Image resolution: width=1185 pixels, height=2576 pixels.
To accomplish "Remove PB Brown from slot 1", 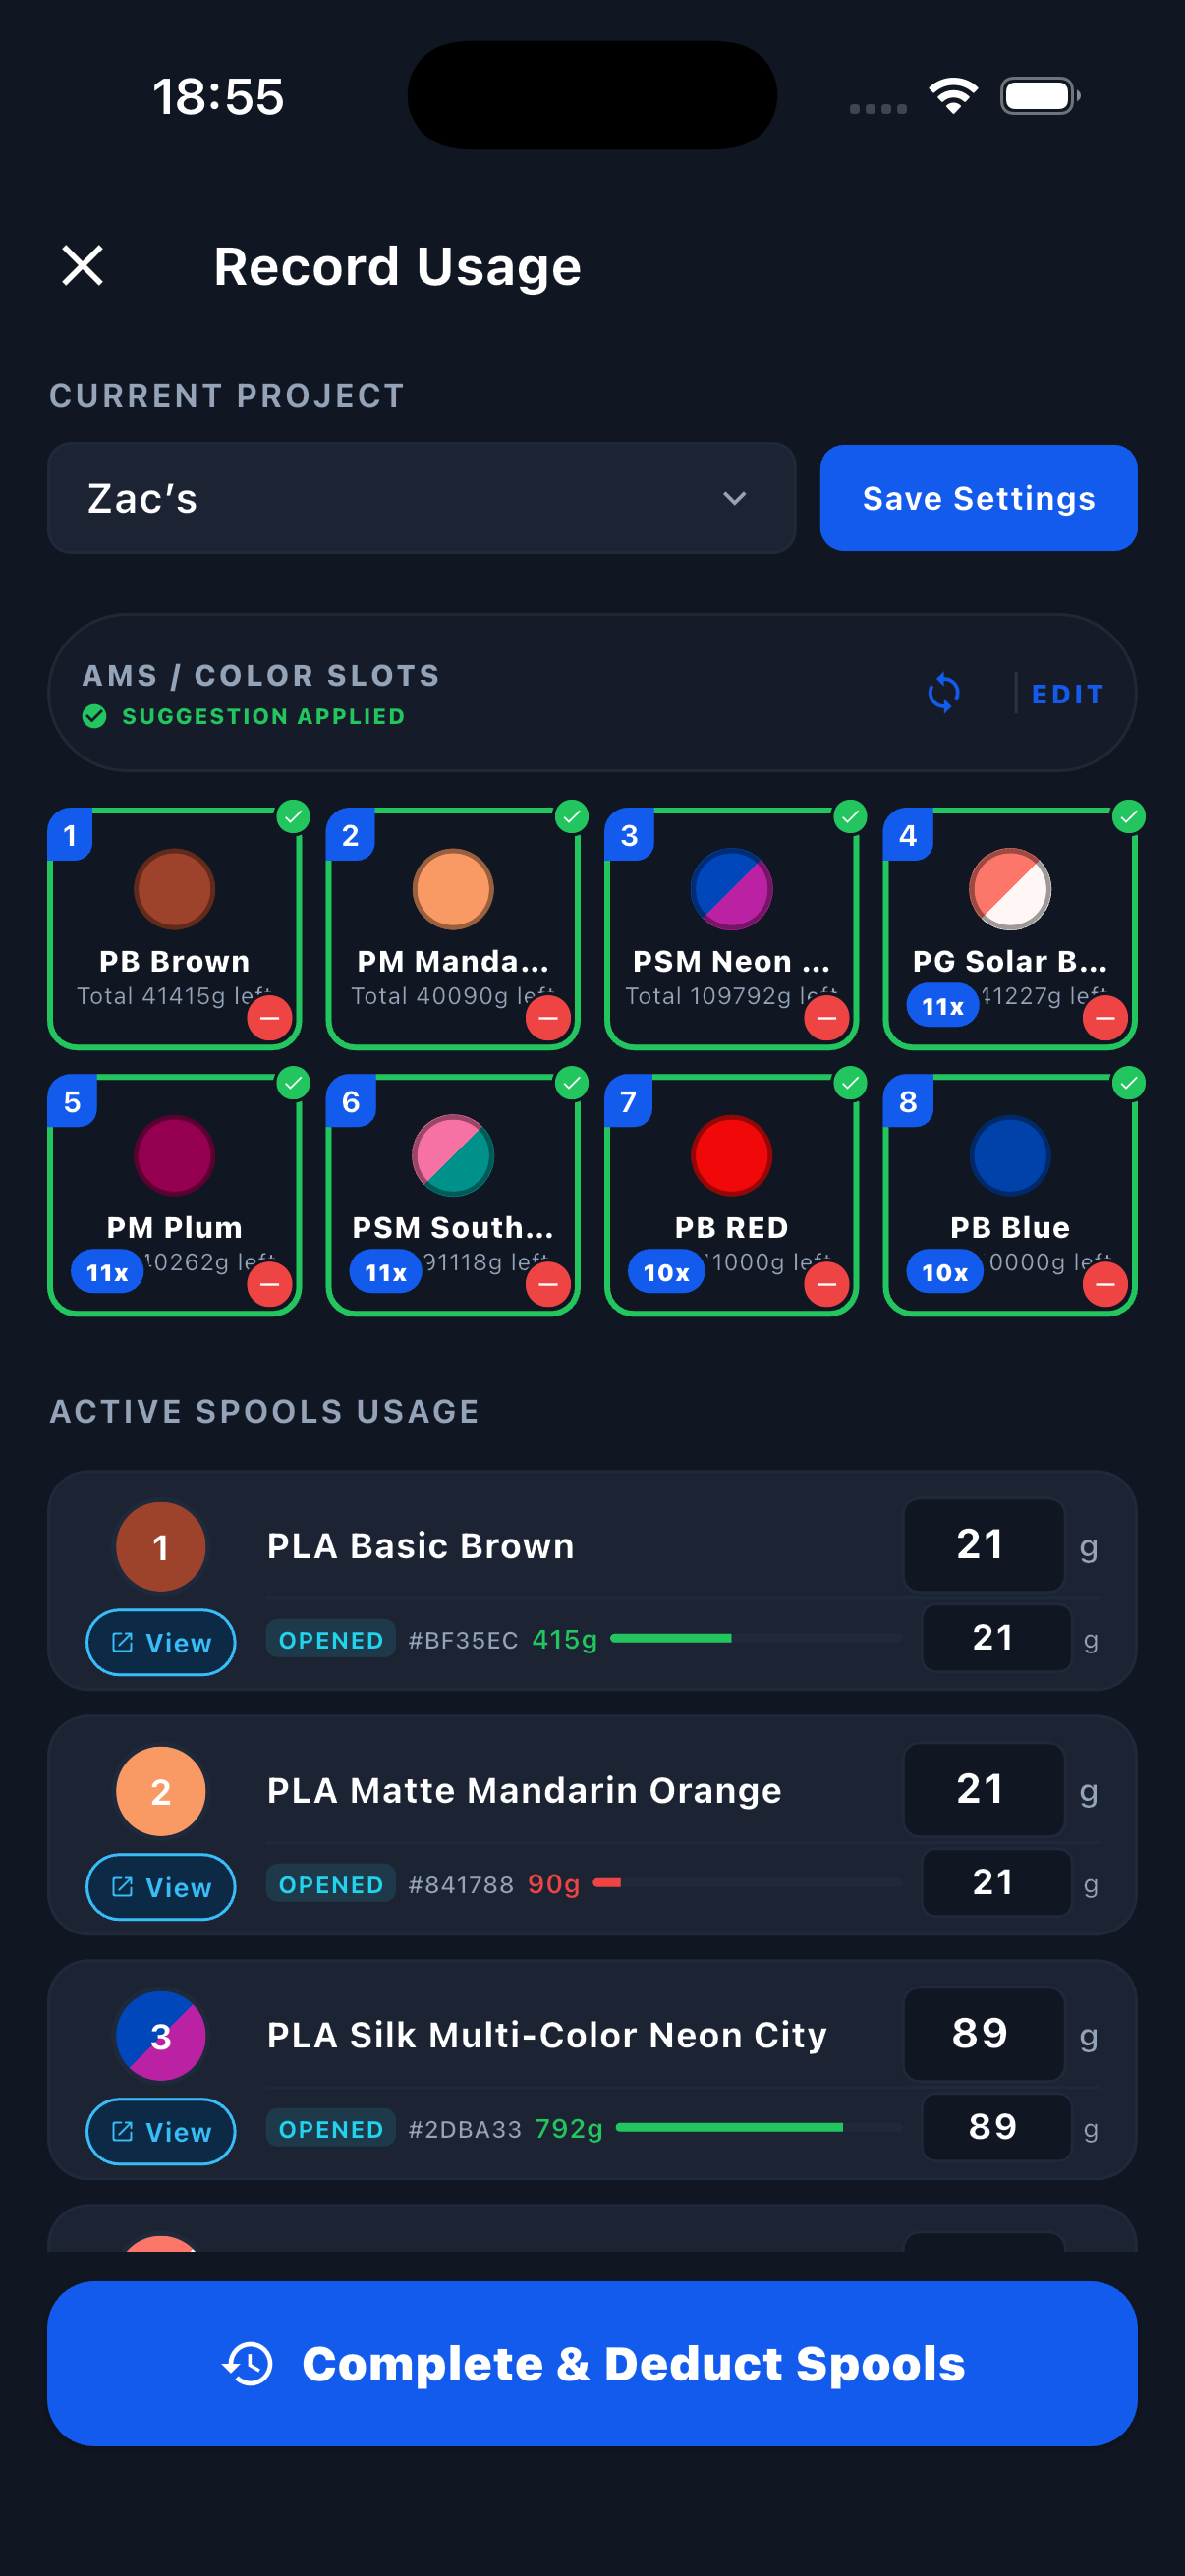I will 269,1018.
